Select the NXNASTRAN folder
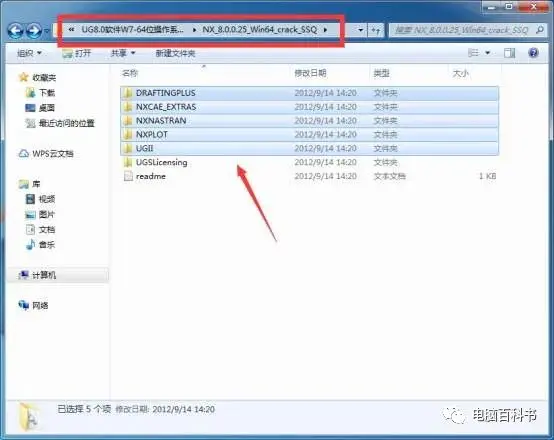Screen dimensions: 554x440 (310, 121)
